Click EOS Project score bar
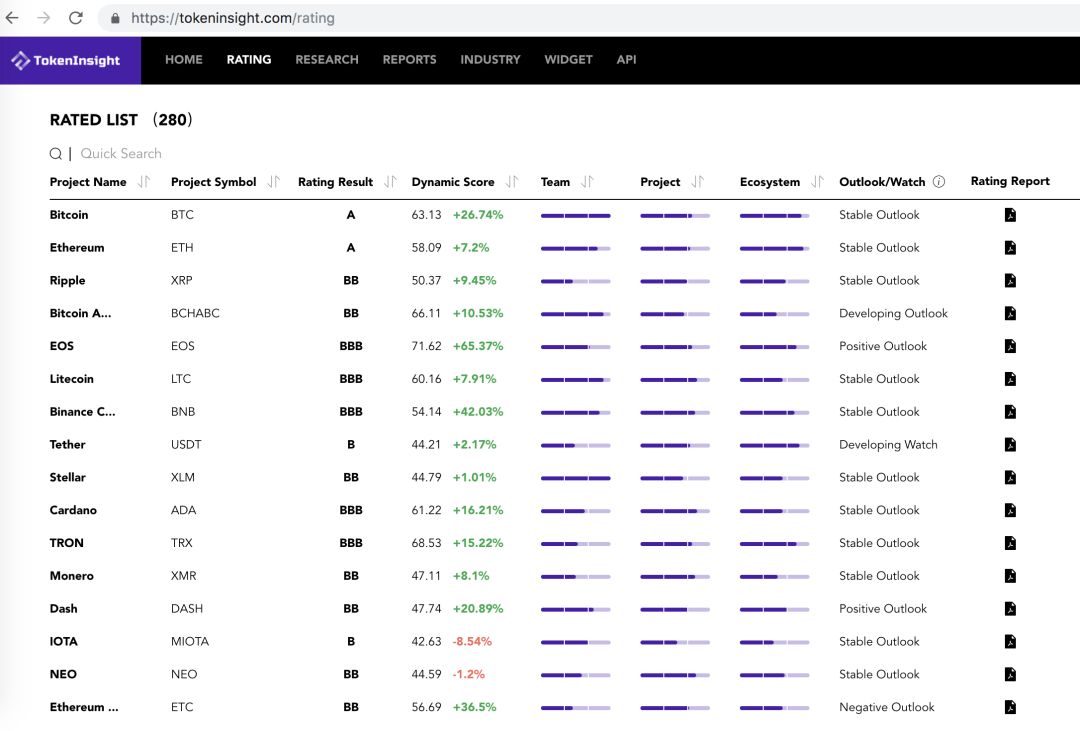Image resolution: width=1080 pixels, height=731 pixels. (x=675, y=347)
